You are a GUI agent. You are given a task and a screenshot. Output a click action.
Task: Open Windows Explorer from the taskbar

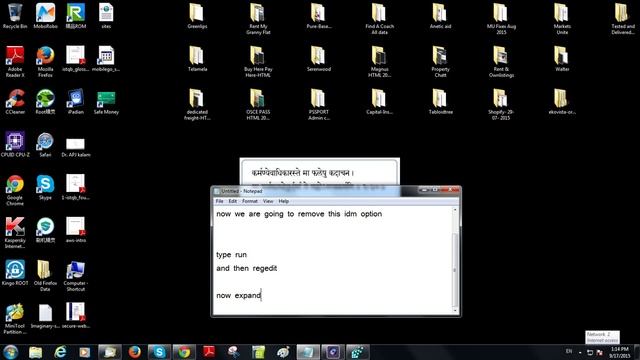36,352
